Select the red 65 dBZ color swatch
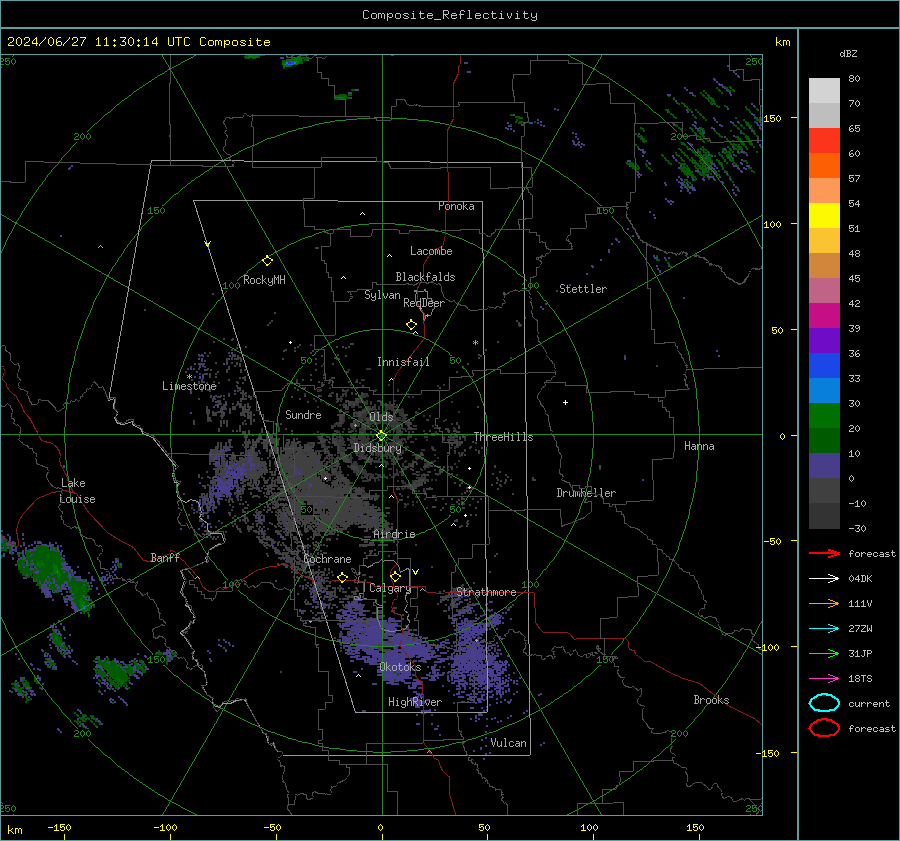This screenshot has width=900, height=841. (x=824, y=140)
